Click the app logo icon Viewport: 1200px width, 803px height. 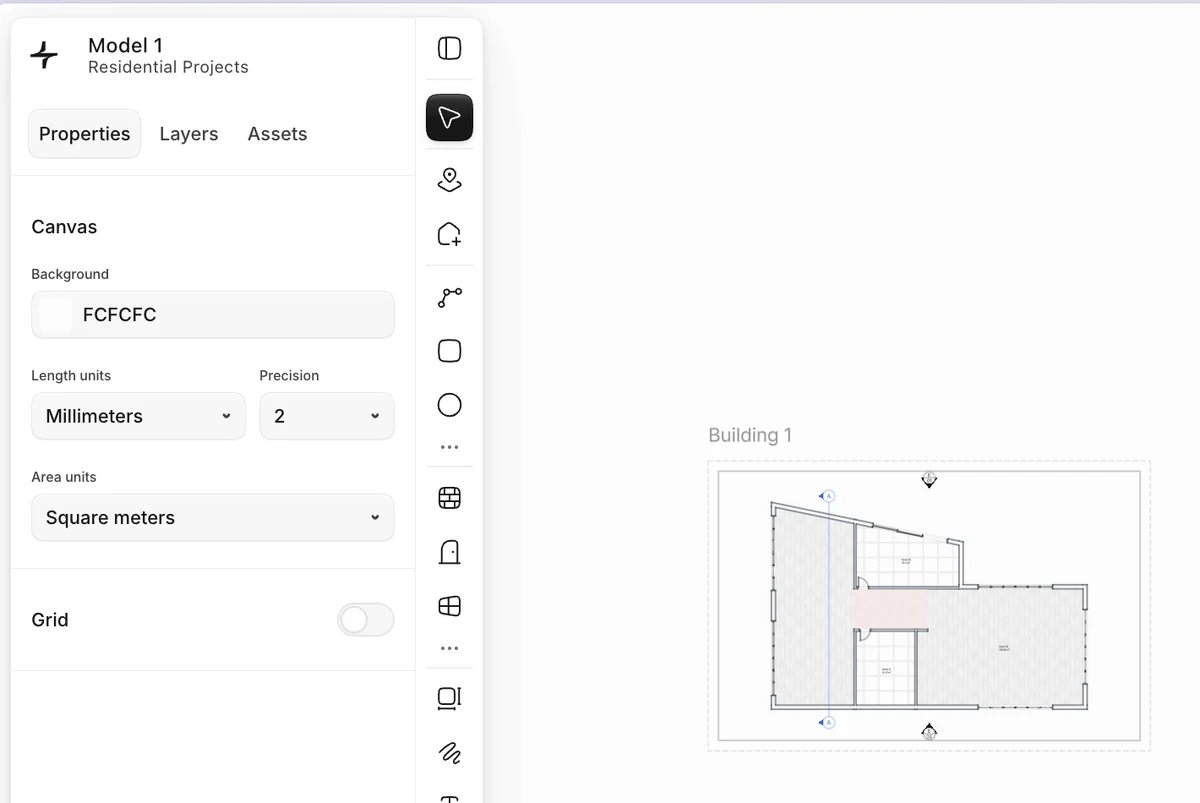(x=45, y=55)
